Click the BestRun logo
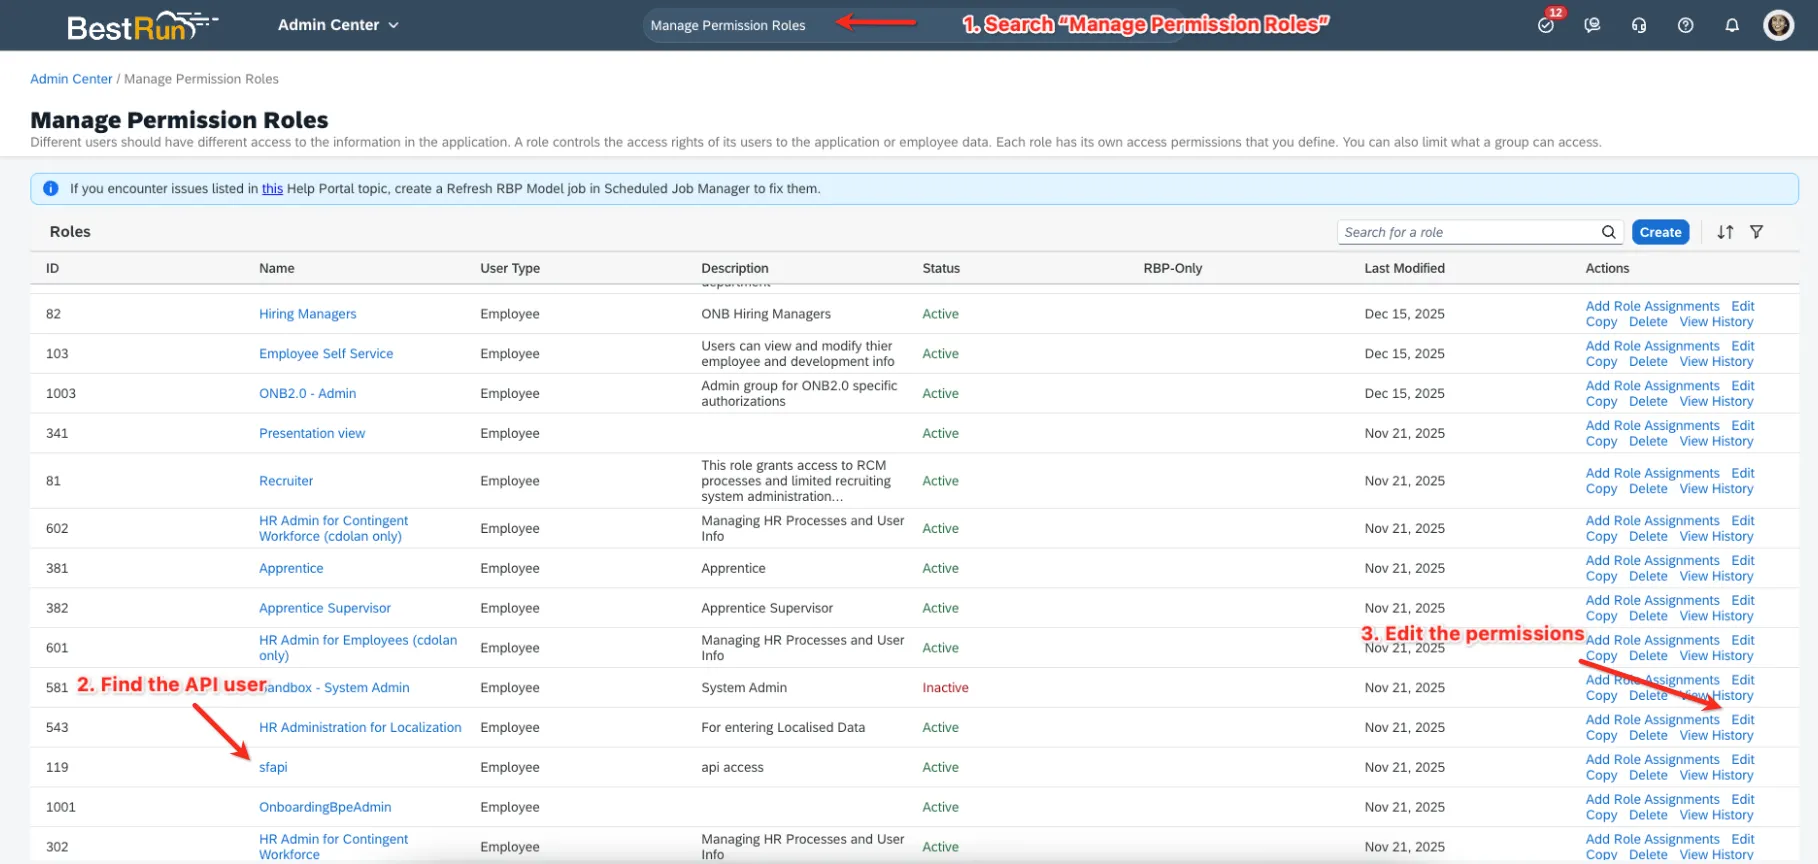1818x864 pixels. pos(140,26)
